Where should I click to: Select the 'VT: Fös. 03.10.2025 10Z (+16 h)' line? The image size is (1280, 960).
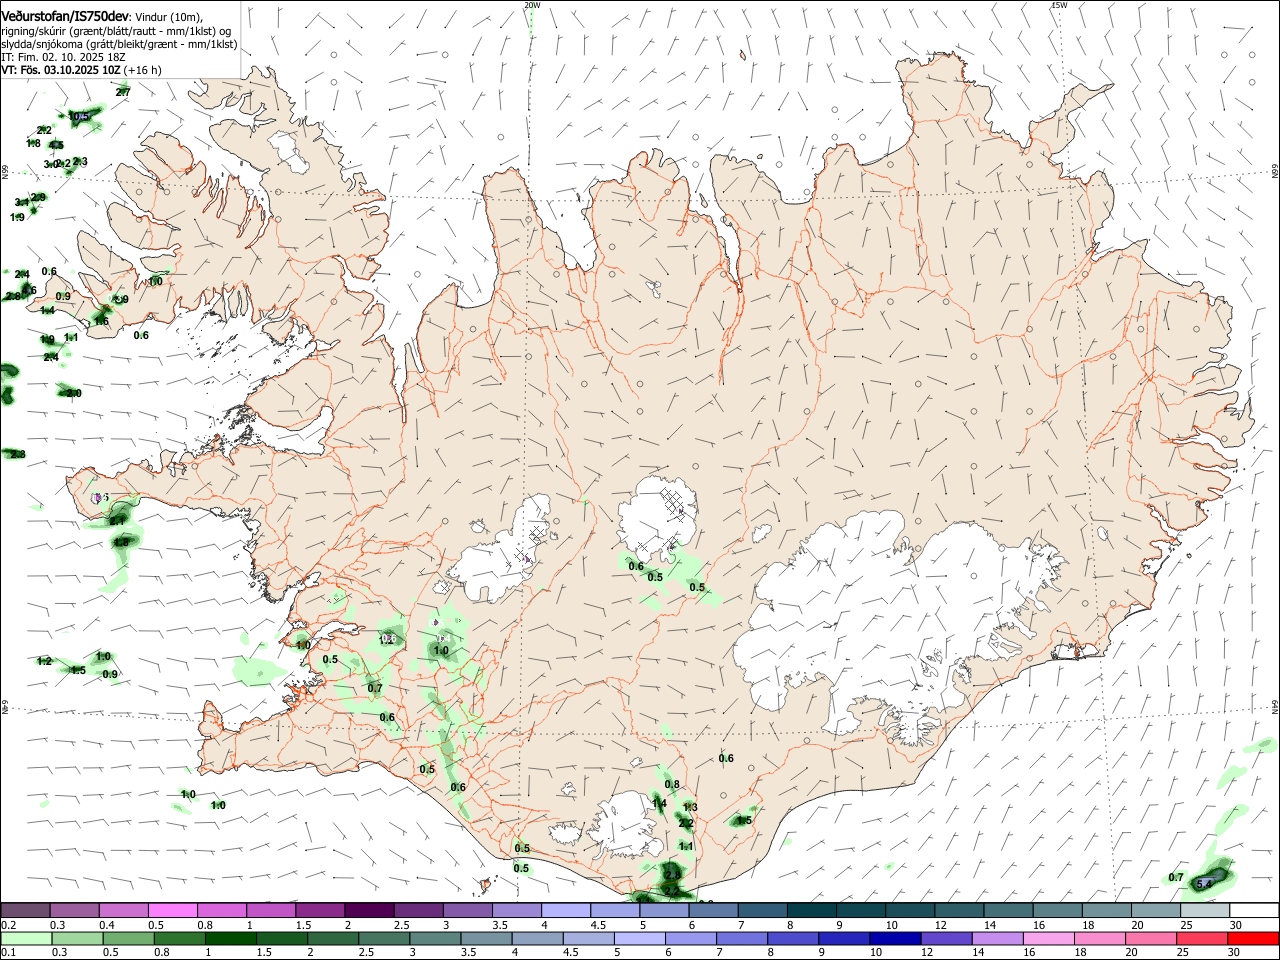coord(81,70)
